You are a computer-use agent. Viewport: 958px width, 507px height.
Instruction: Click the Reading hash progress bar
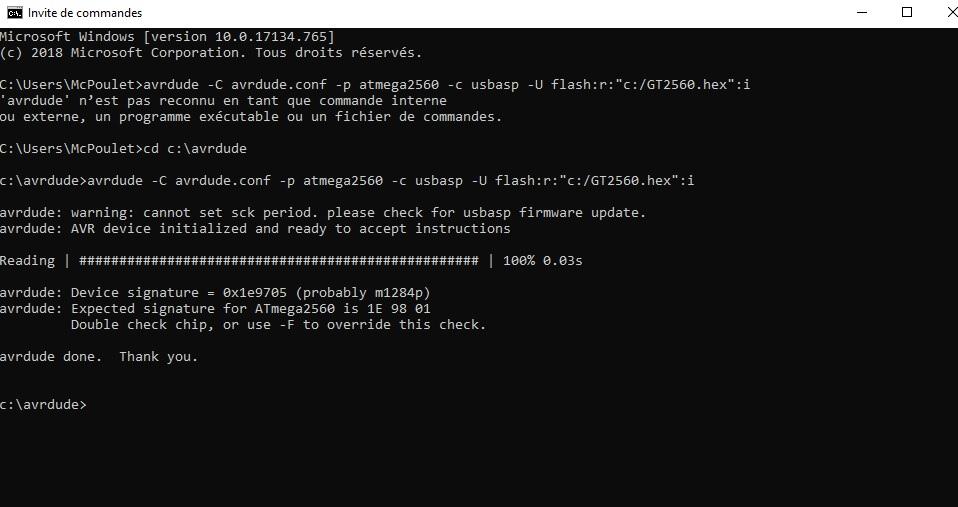point(278,261)
